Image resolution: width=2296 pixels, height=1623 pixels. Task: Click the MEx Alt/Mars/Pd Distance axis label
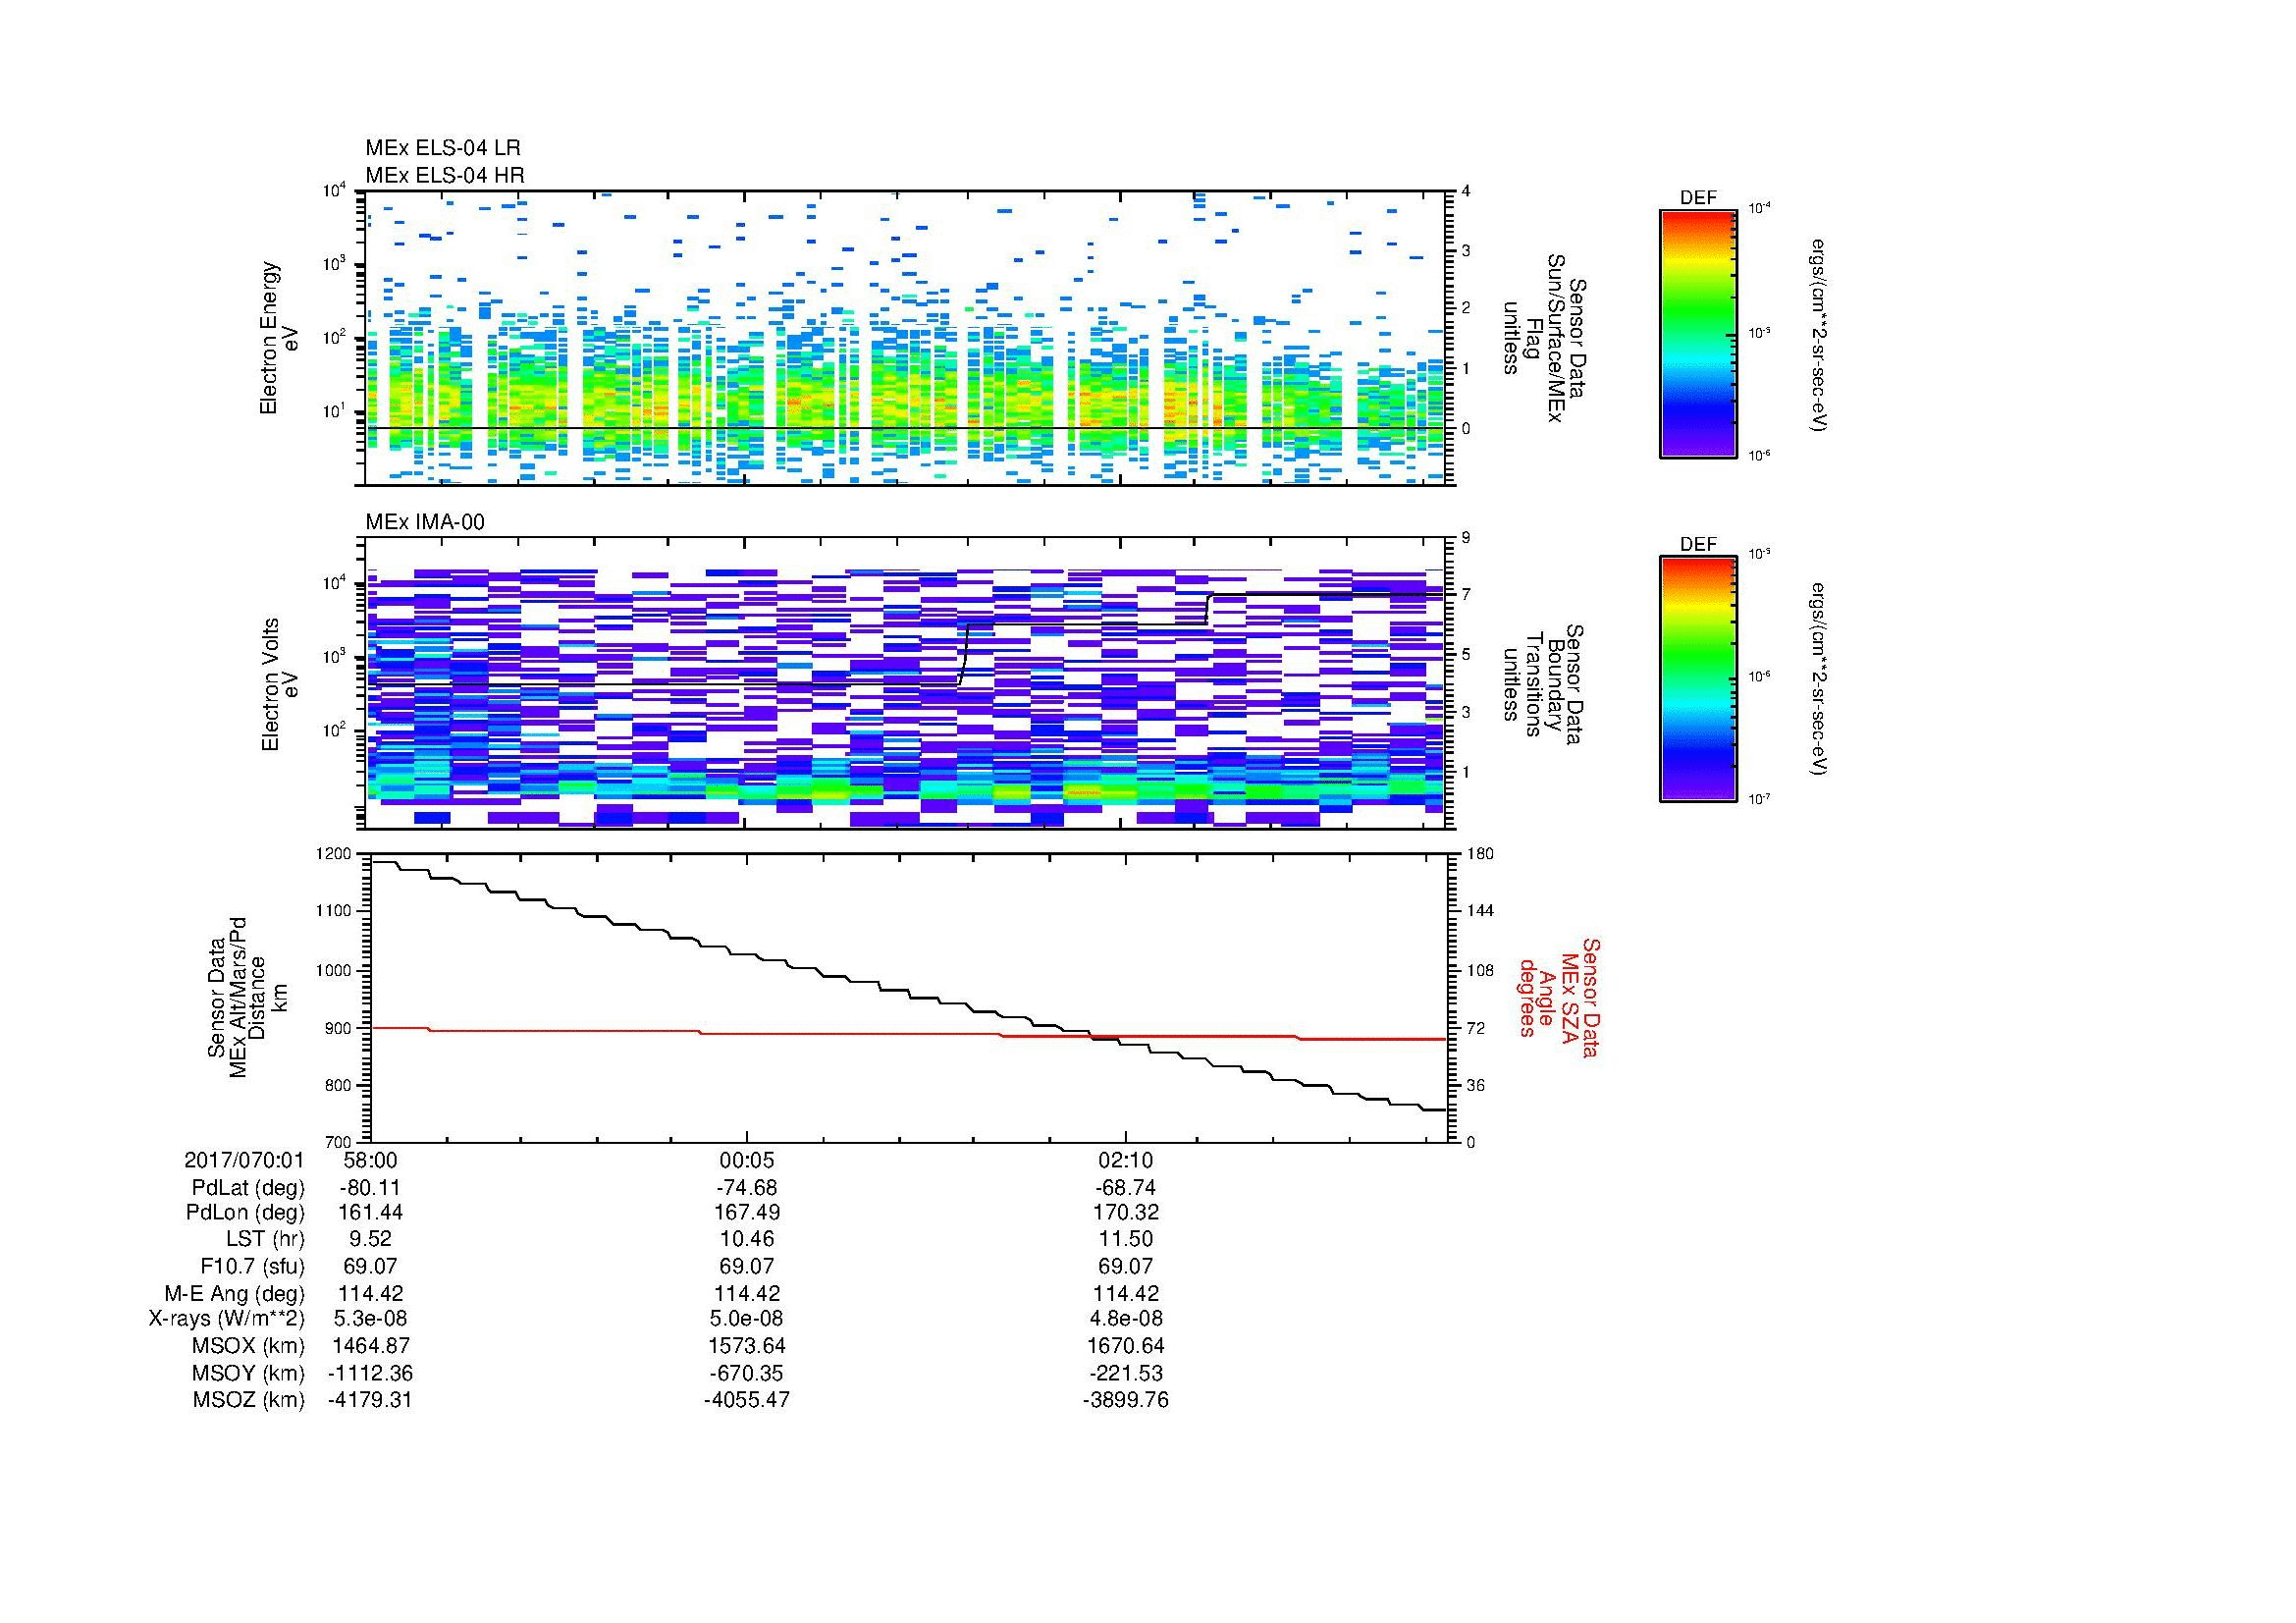[247, 997]
